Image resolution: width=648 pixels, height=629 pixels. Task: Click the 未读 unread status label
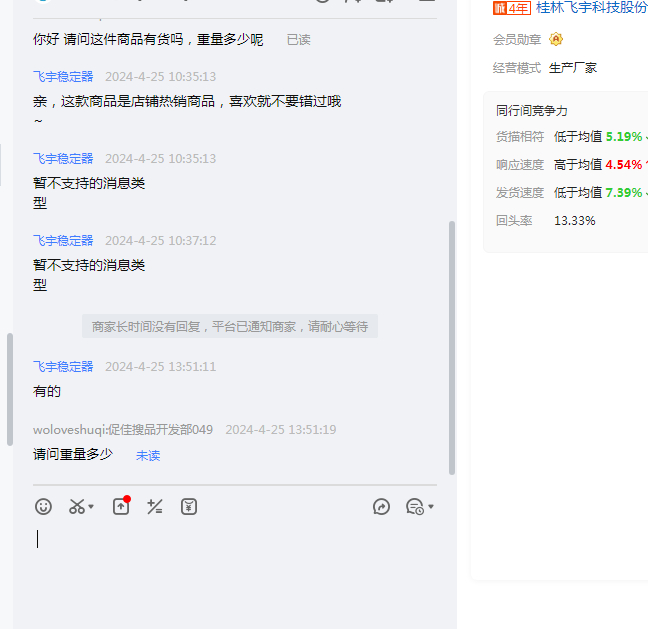148,455
